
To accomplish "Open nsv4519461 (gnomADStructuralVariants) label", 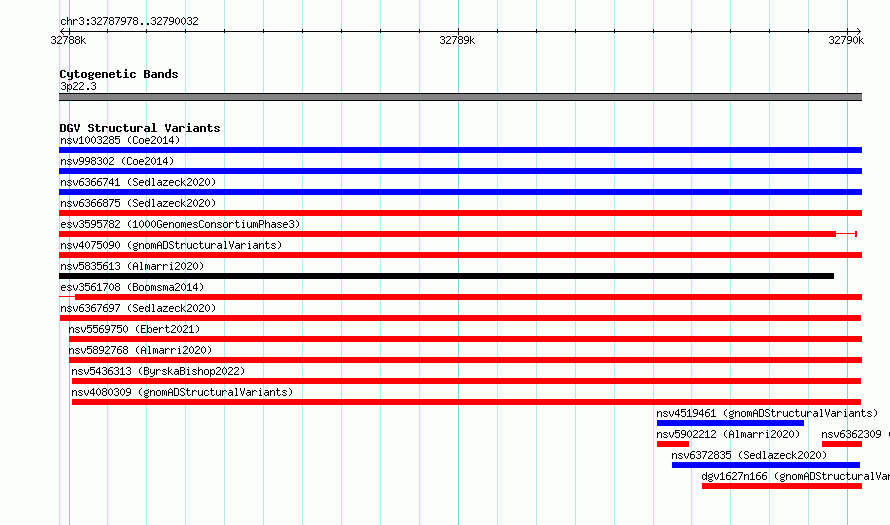I will (767, 413).
